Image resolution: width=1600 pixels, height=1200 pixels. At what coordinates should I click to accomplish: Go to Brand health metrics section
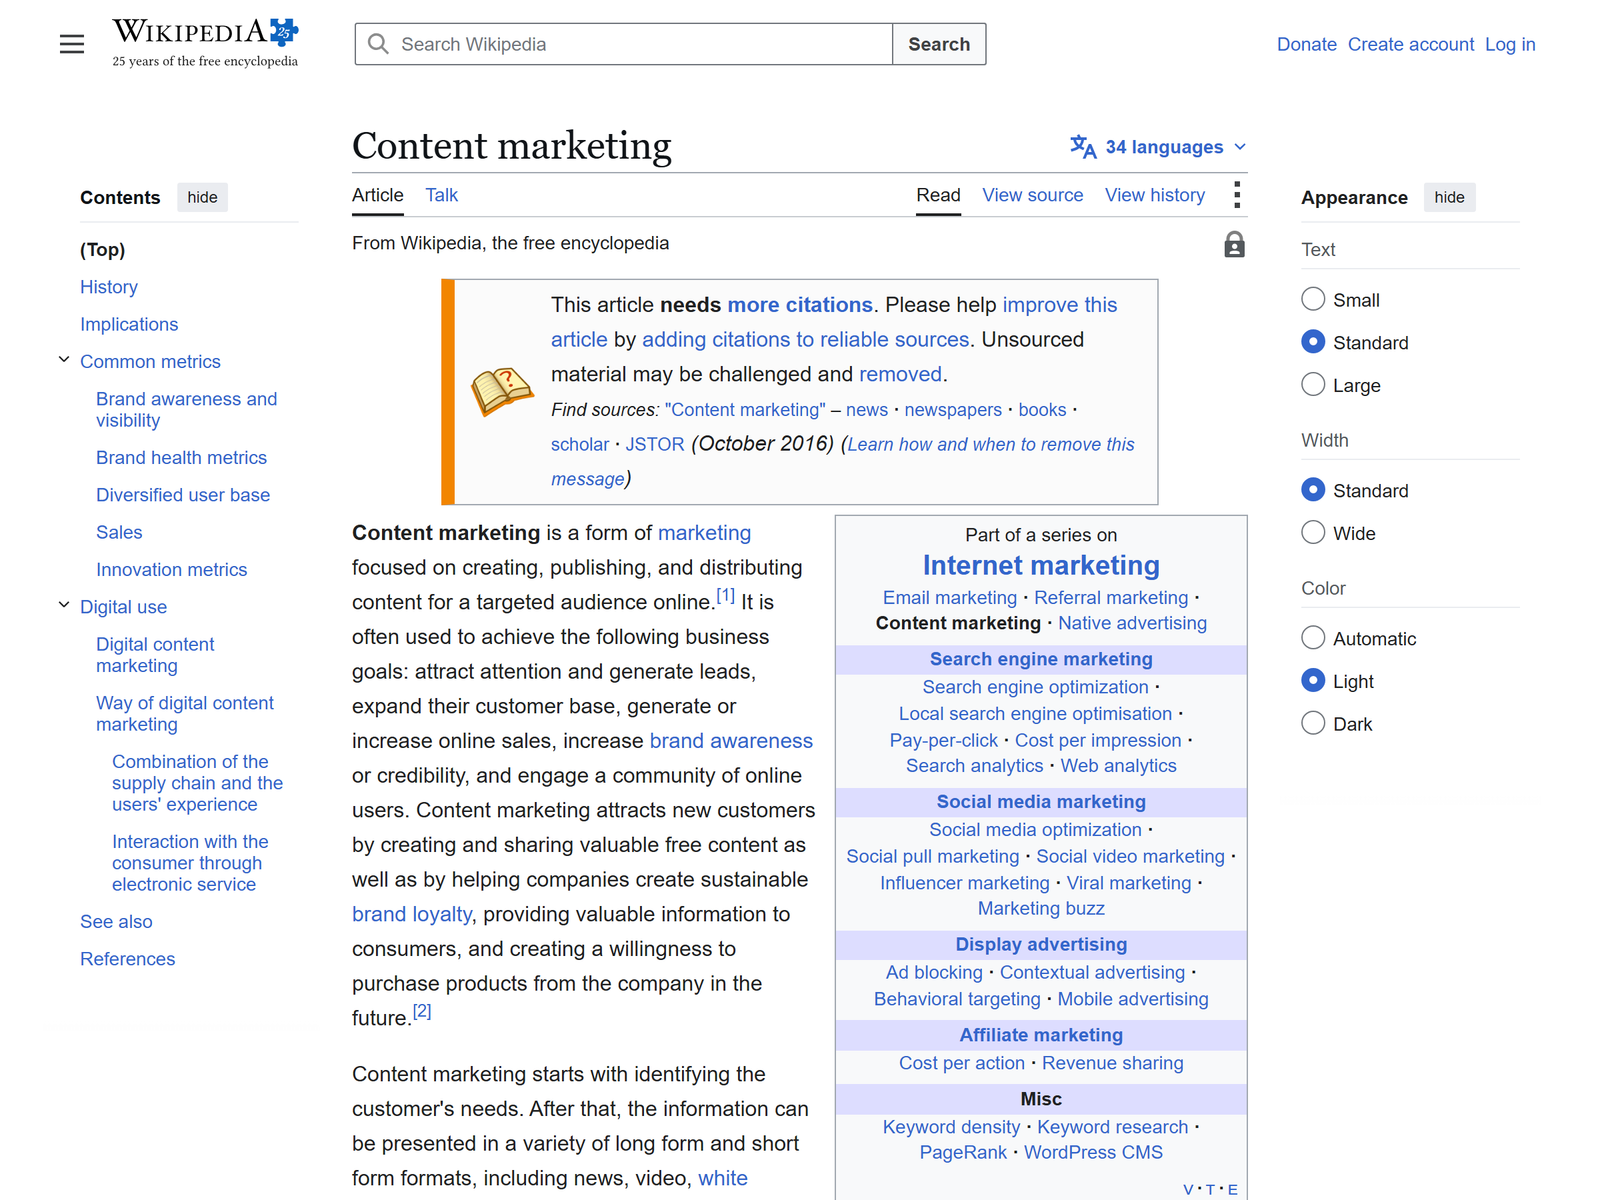point(181,457)
